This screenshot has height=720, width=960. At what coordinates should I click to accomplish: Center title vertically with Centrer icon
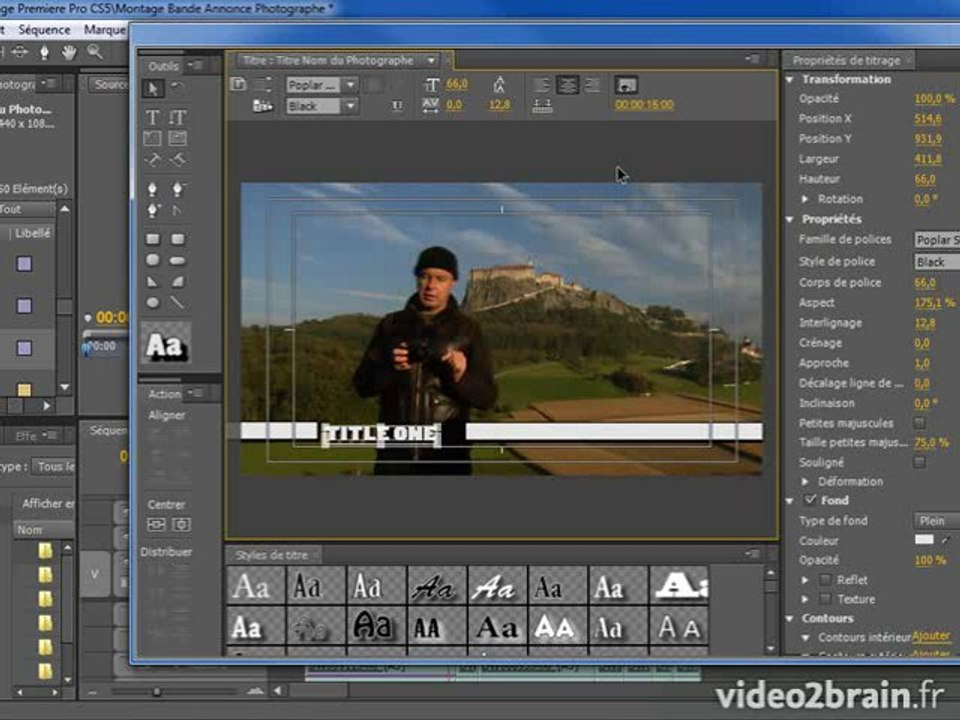tap(181, 525)
